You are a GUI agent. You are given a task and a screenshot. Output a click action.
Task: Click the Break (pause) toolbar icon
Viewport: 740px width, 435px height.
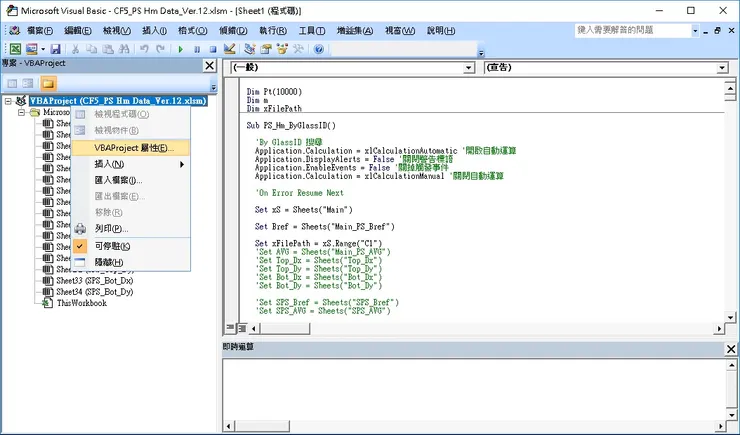coord(198,48)
